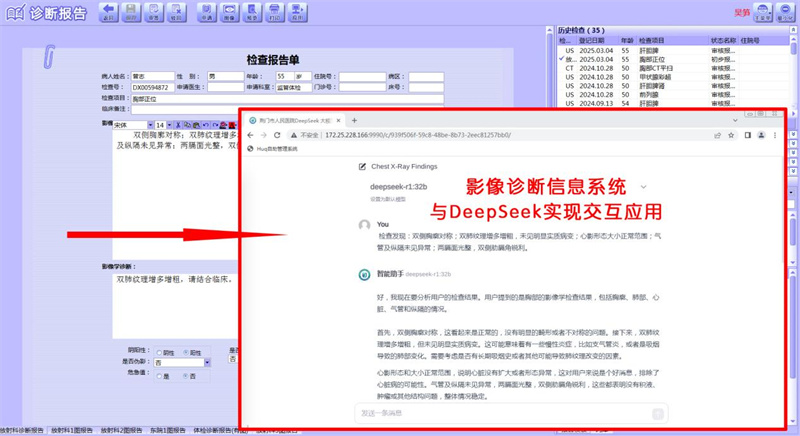800x436 pixels.
Task: Open a new browser tab with plus
Action: click(x=354, y=121)
